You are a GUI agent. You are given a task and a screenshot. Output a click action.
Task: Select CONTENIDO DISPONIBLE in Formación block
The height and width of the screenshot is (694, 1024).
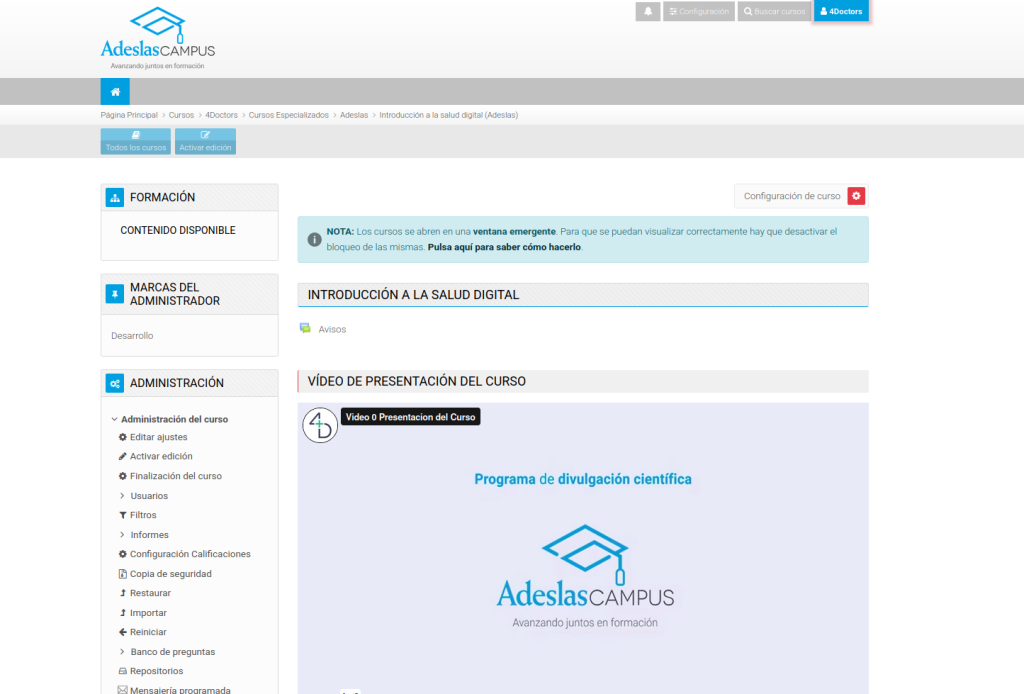(178, 230)
